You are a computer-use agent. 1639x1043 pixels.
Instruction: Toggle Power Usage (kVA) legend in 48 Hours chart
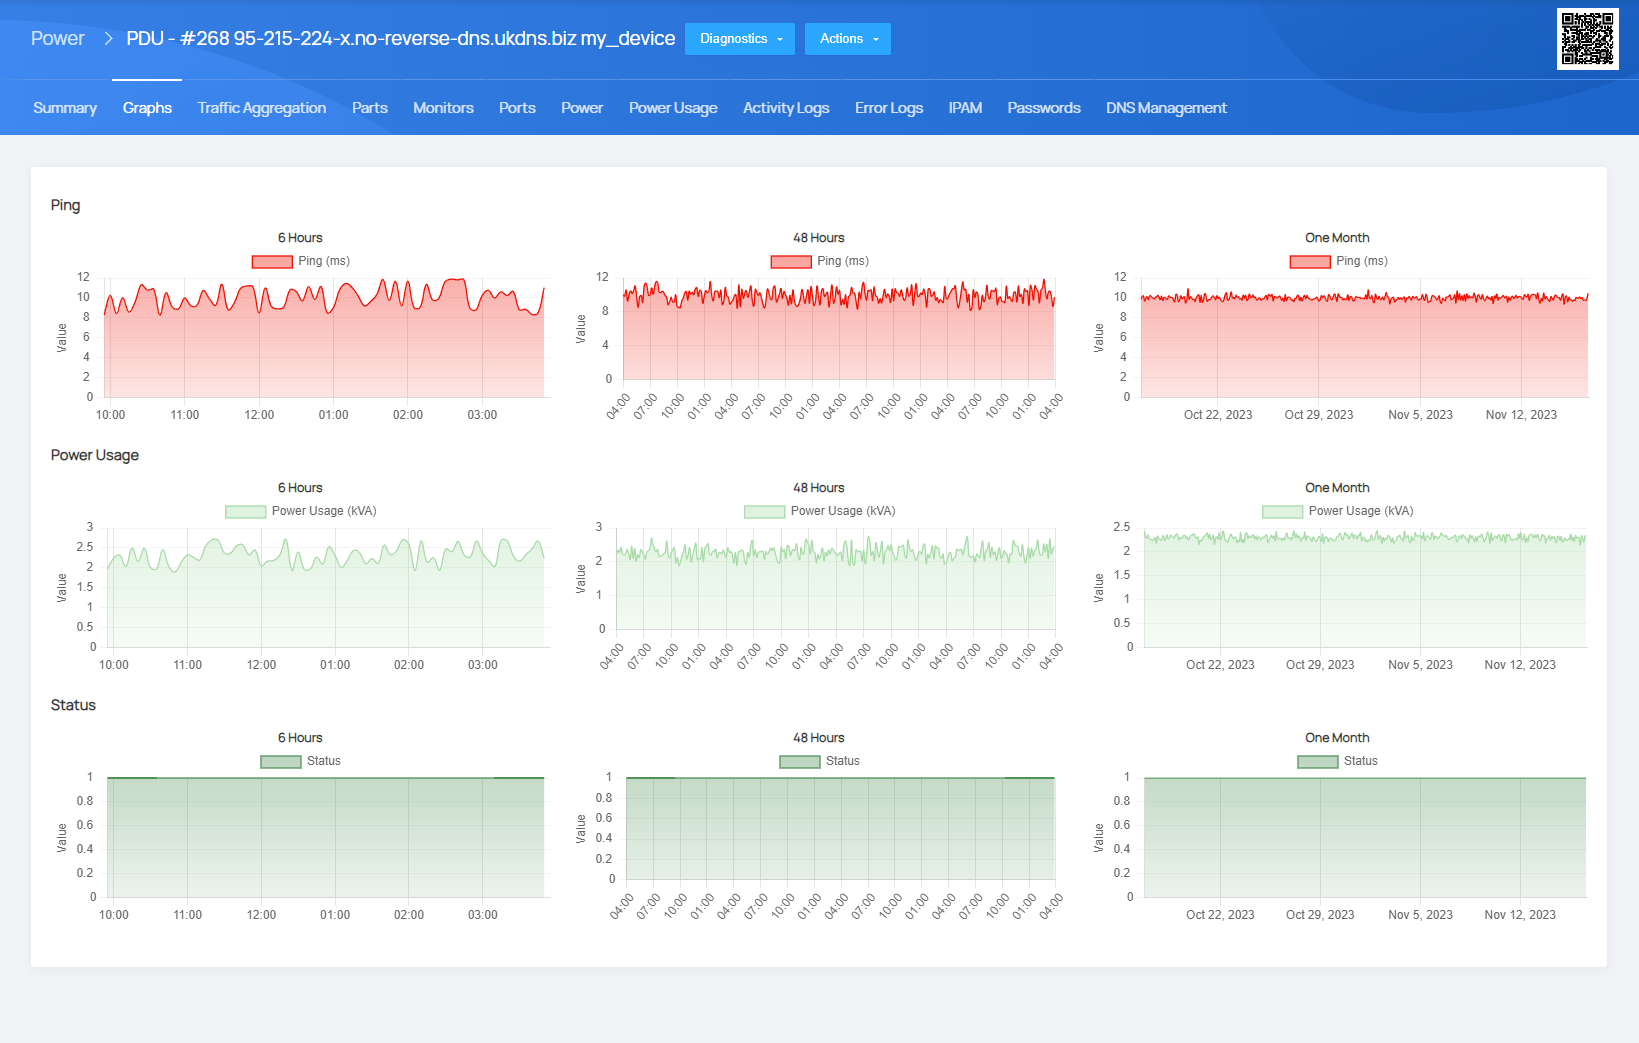point(820,511)
